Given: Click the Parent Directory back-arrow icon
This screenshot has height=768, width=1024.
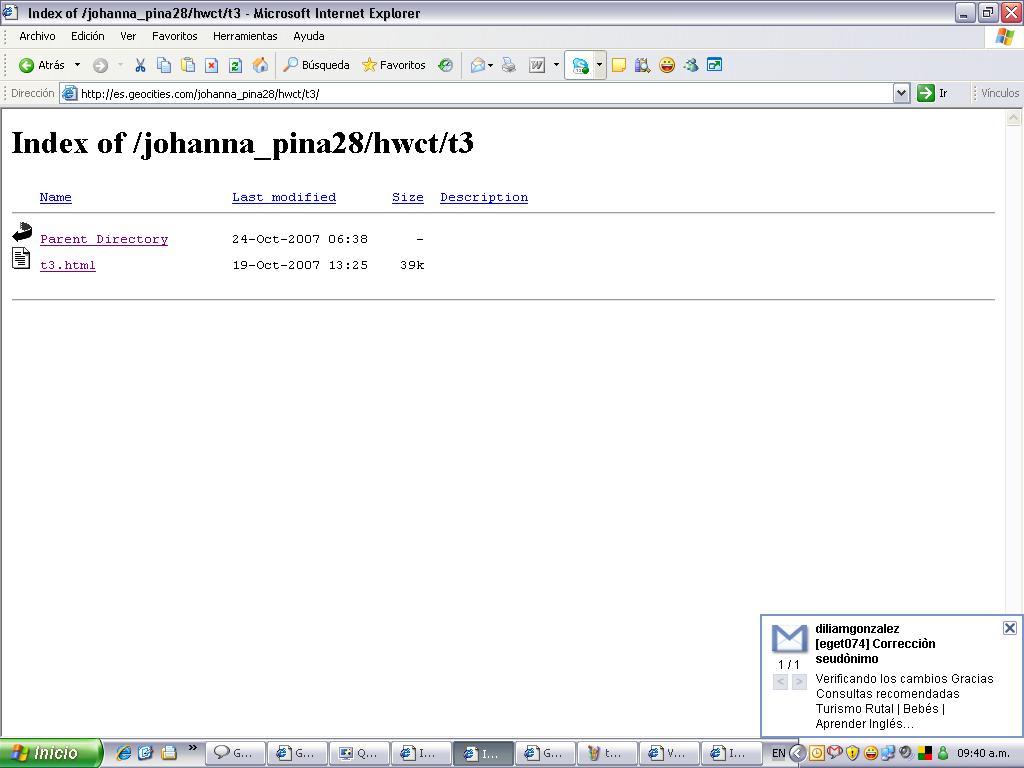Looking at the screenshot, I should 22,232.
